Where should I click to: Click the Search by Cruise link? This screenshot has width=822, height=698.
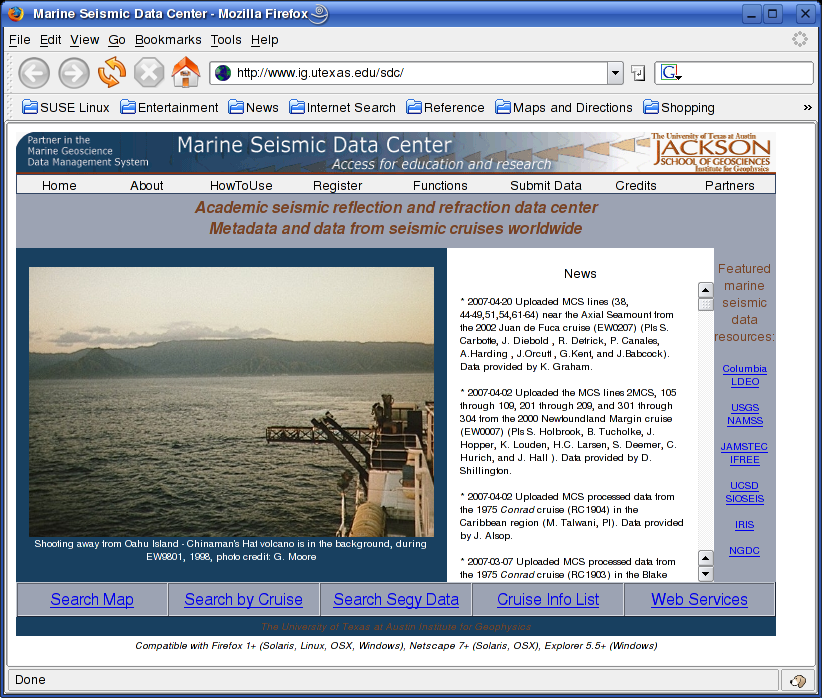(x=243, y=600)
